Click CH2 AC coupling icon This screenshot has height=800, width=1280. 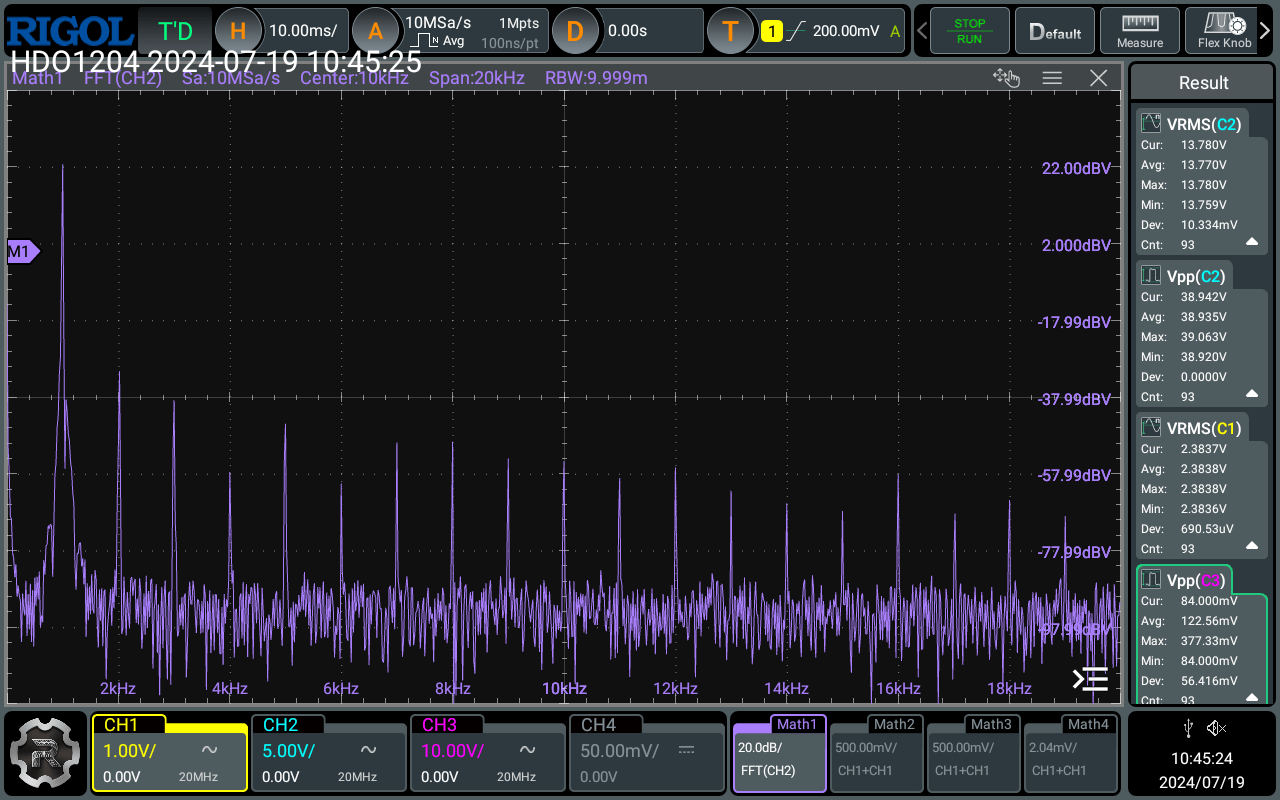[369, 750]
